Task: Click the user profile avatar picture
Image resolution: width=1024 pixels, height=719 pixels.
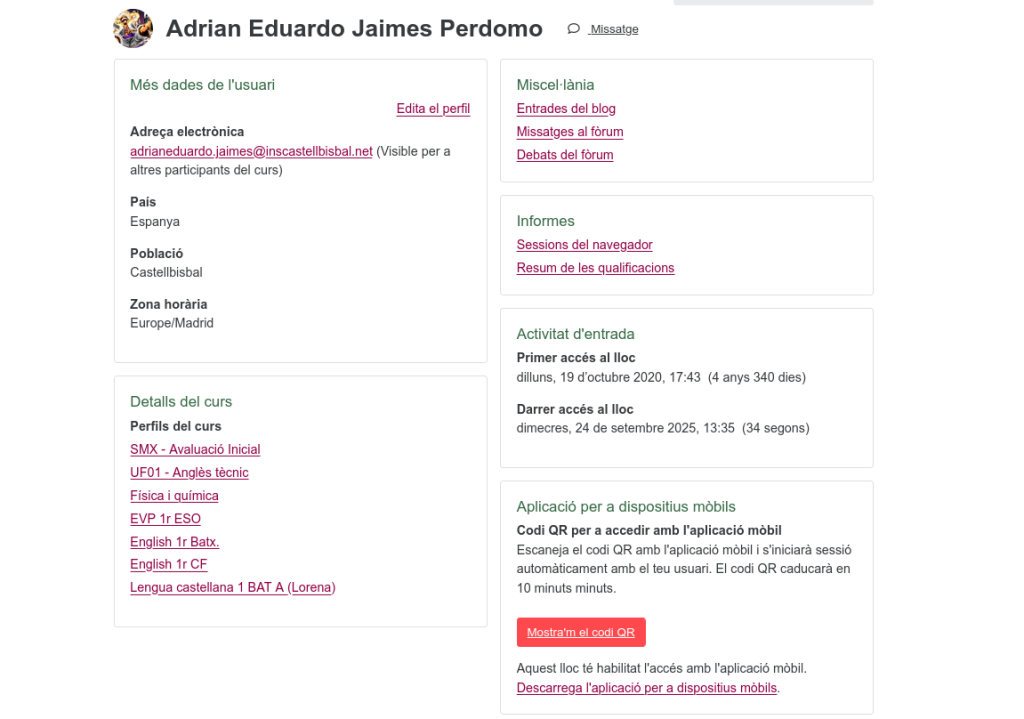Action: click(133, 29)
